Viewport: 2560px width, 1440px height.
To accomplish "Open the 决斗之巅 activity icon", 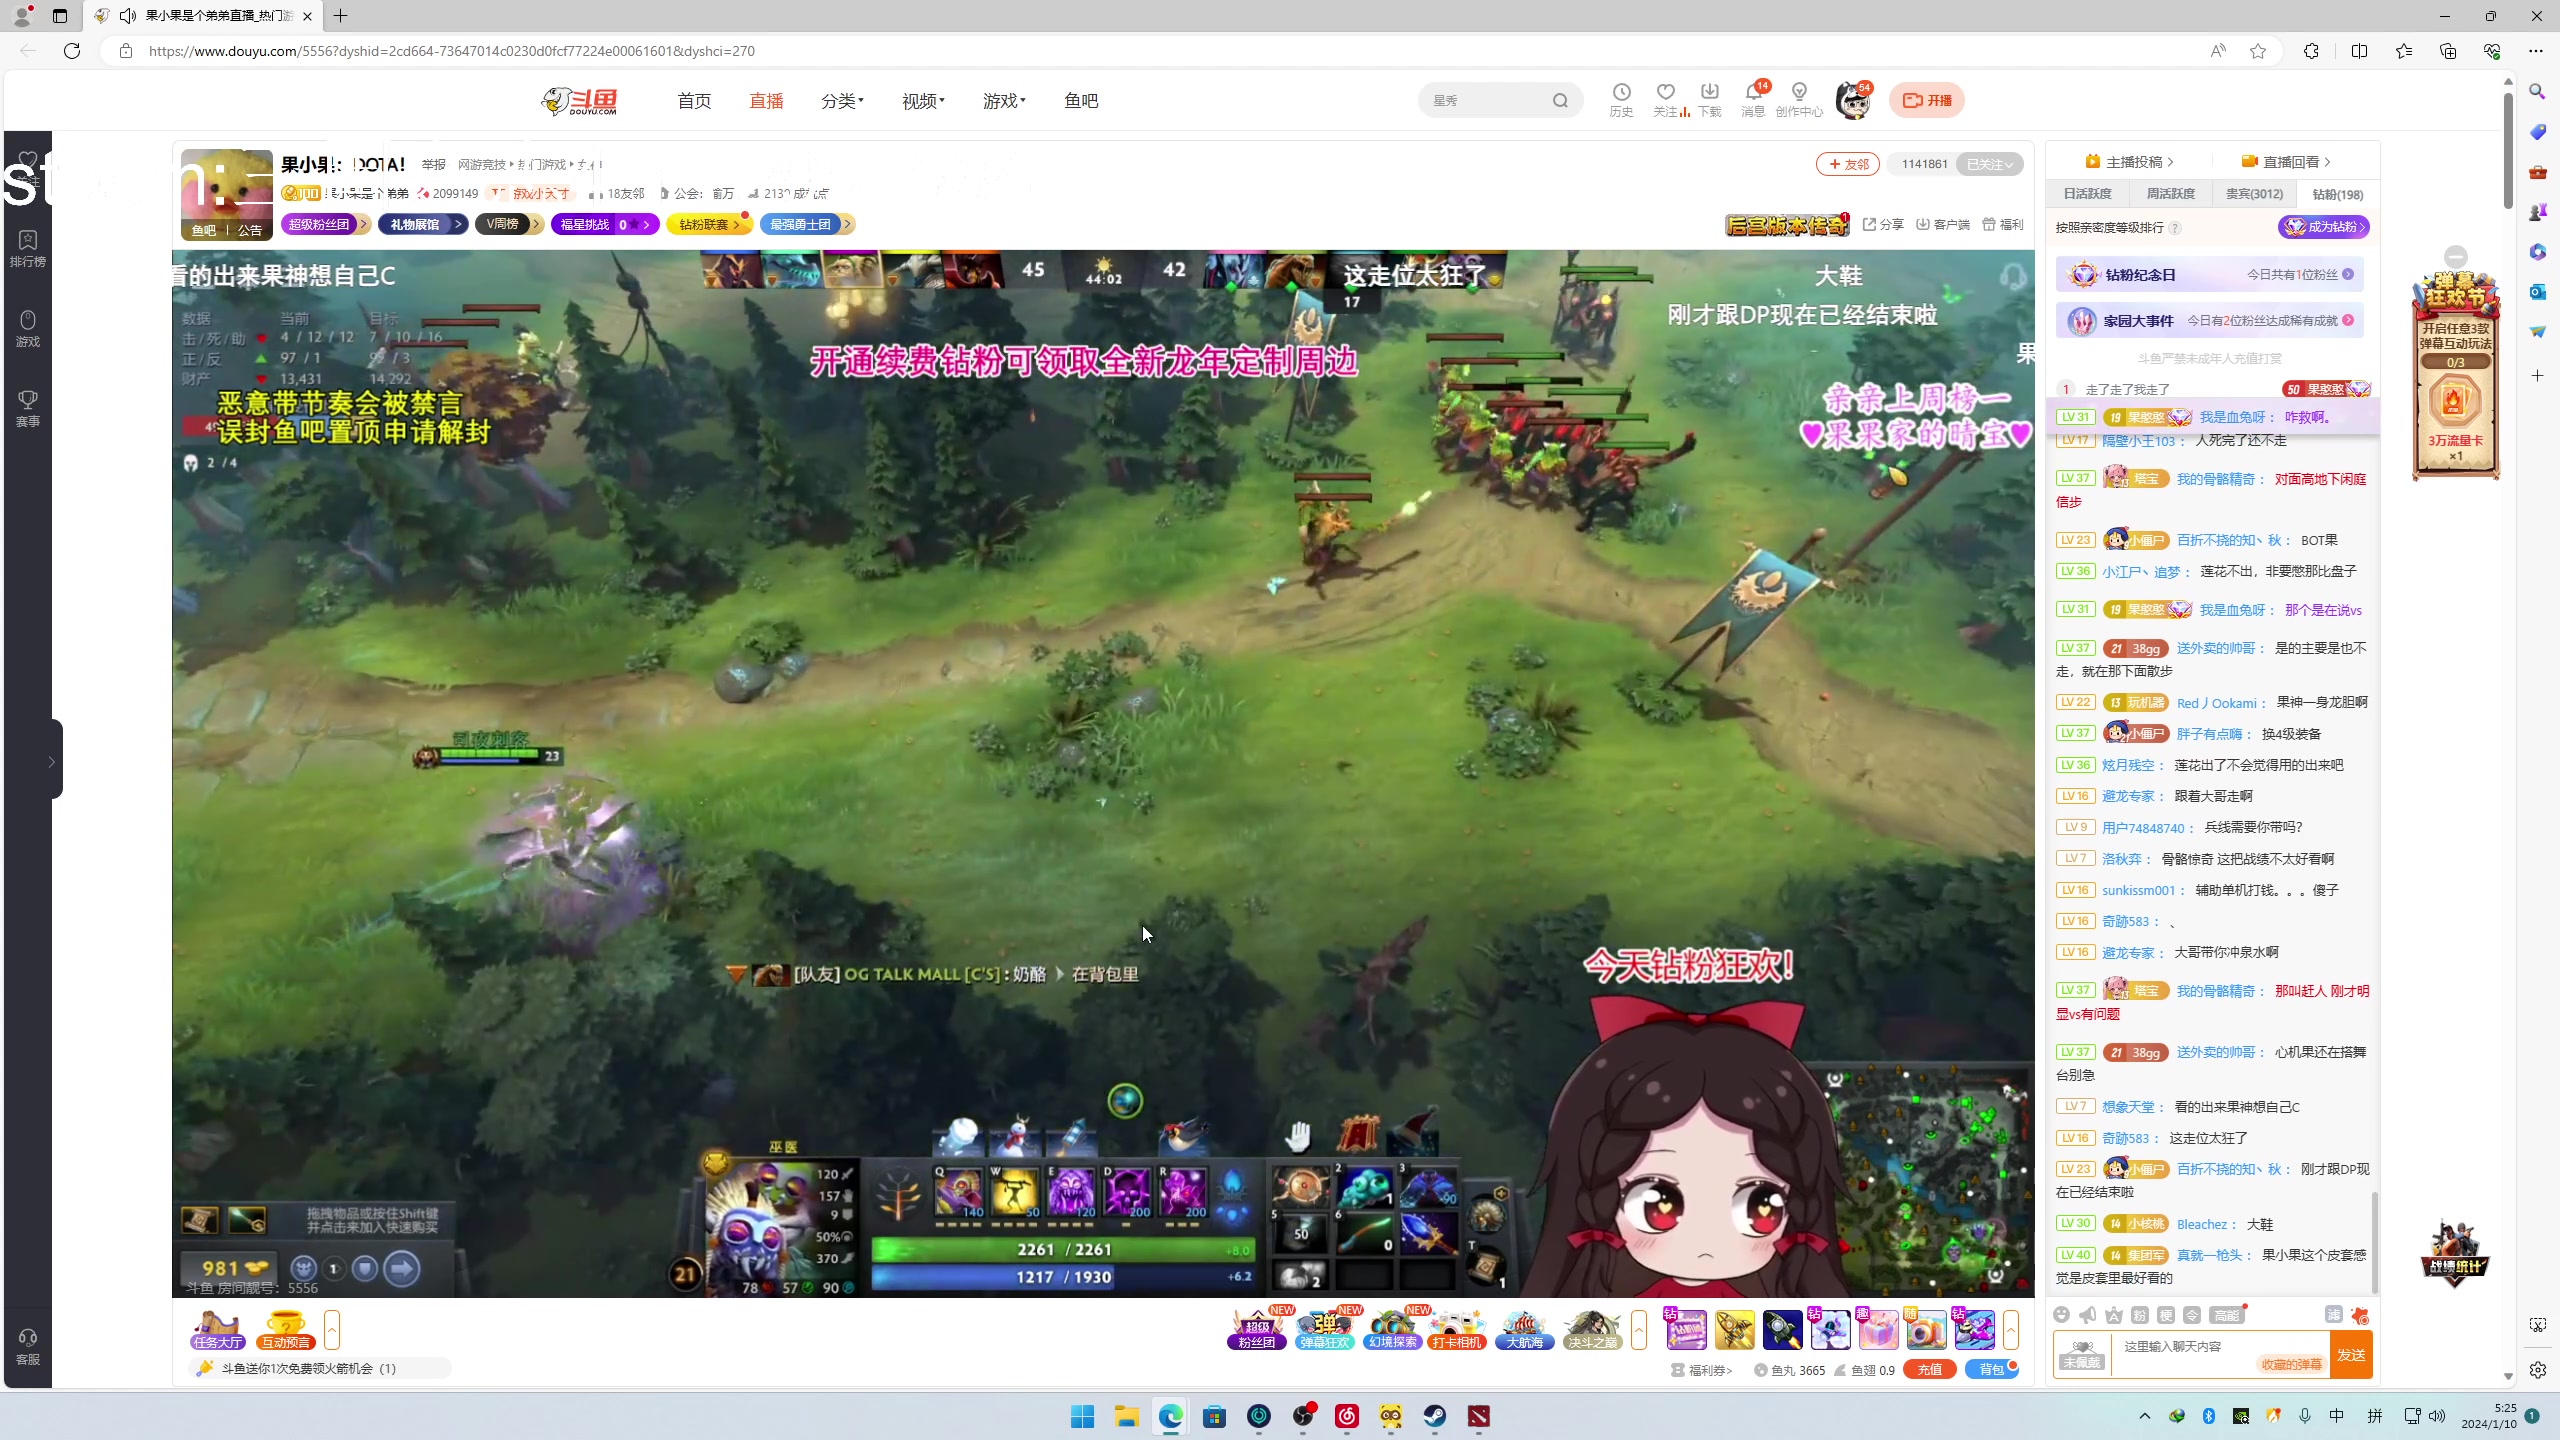I will pos(1592,1329).
